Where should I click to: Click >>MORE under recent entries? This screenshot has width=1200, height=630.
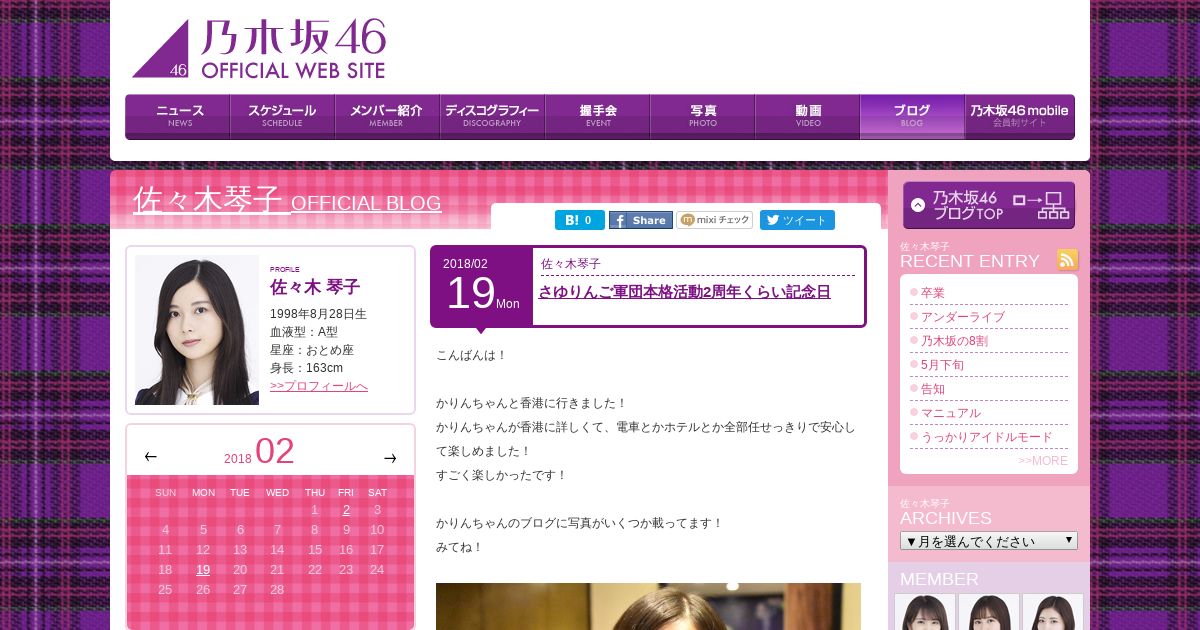[x=1043, y=461]
